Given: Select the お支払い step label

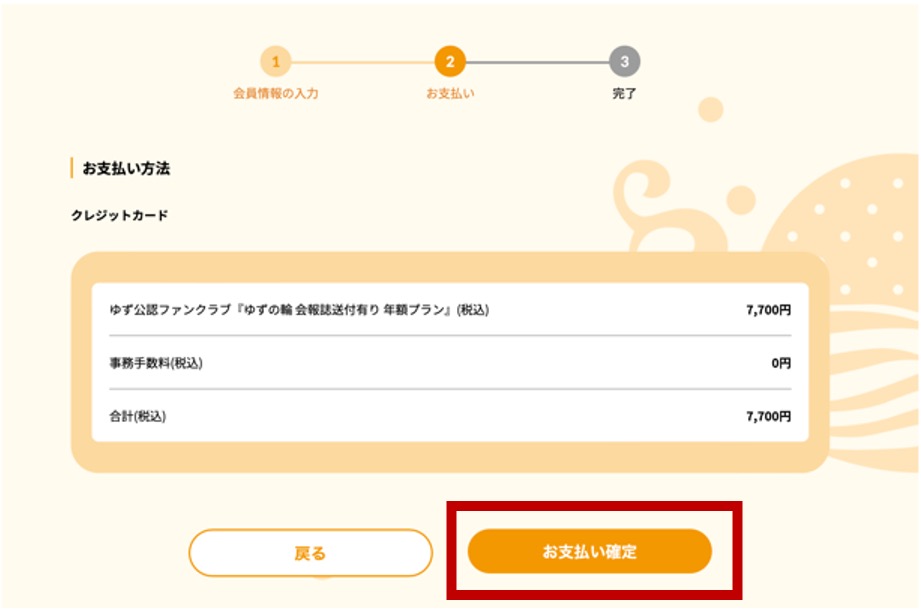Looking at the screenshot, I should [x=450, y=94].
